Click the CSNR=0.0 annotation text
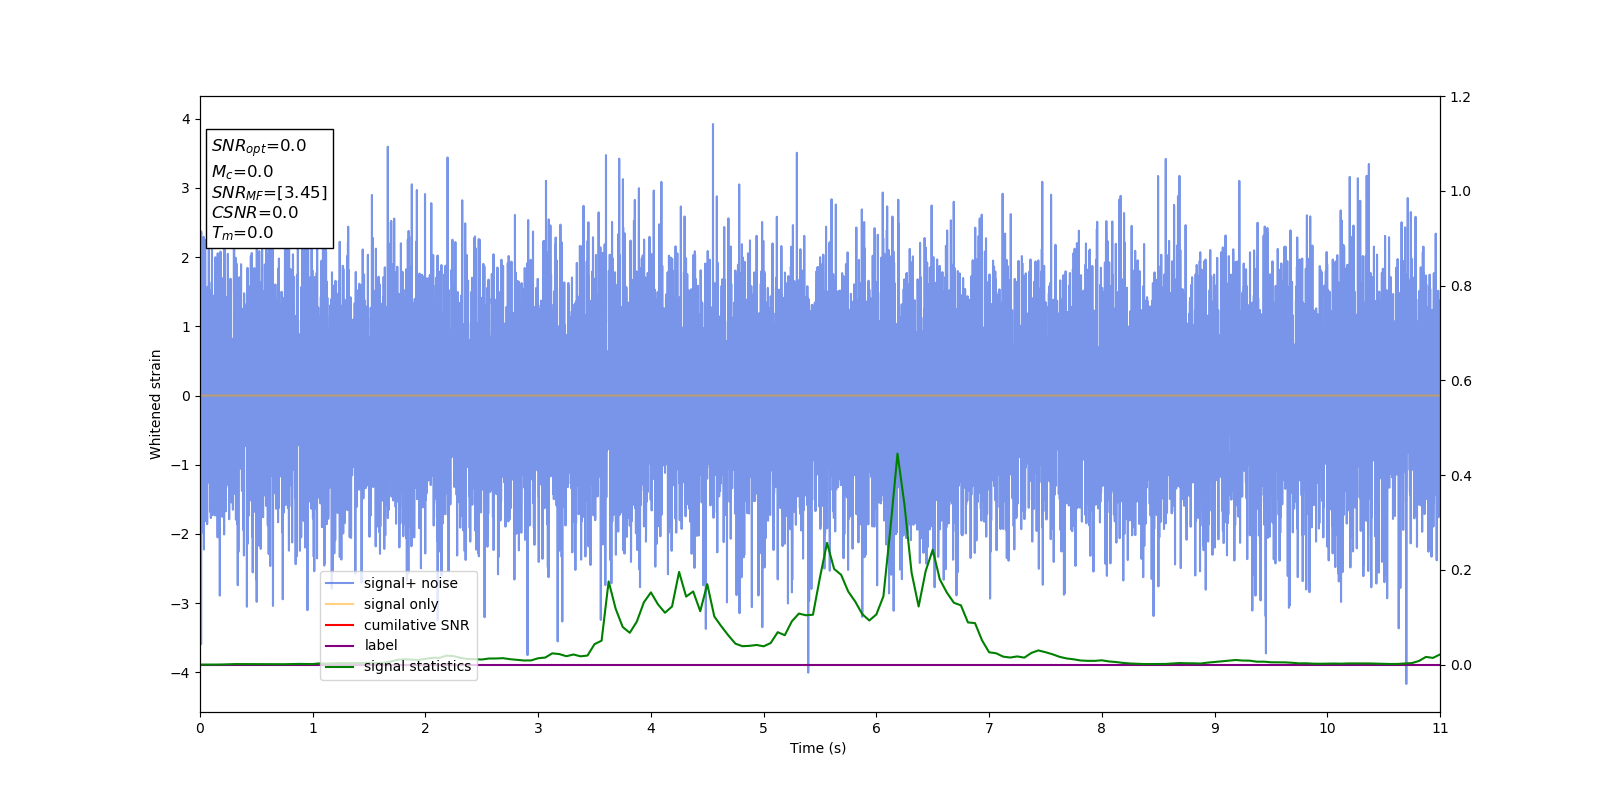 (255, 212)
